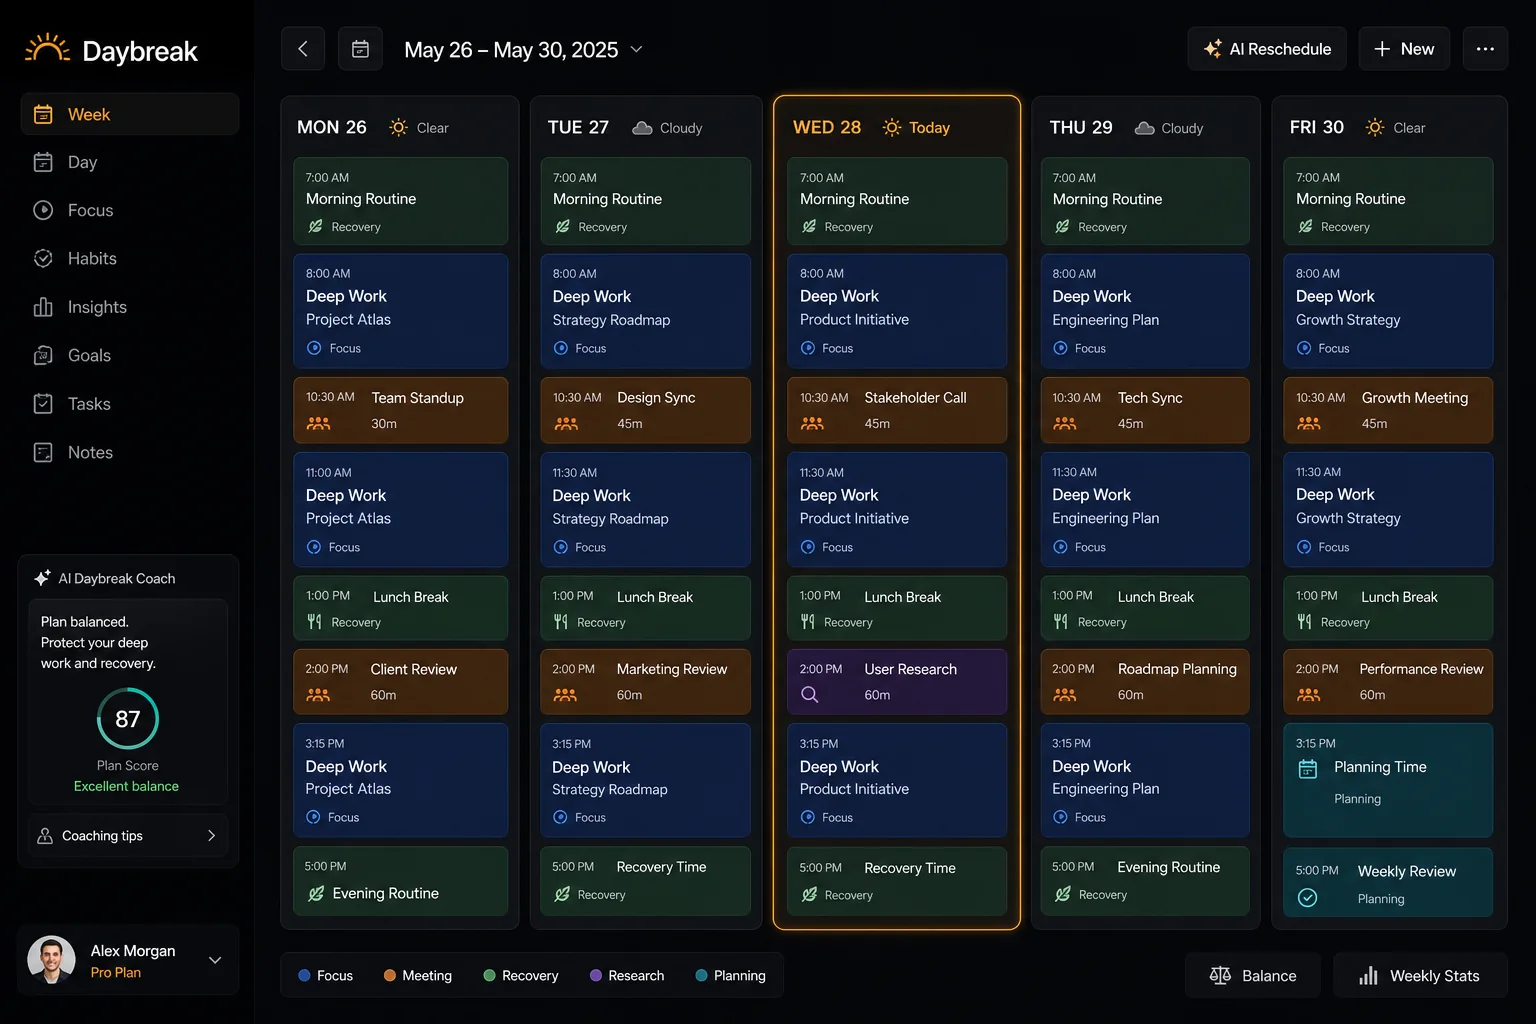Expand the date range dropdown chevron

pos(636,49)
